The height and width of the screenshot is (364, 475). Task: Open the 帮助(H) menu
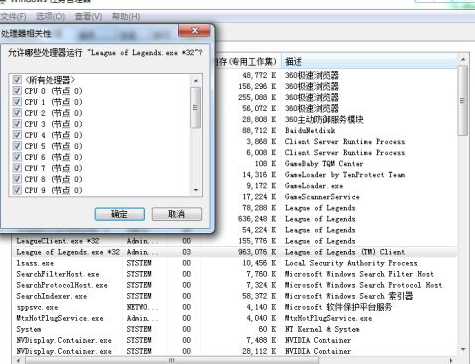coord(126,16)
